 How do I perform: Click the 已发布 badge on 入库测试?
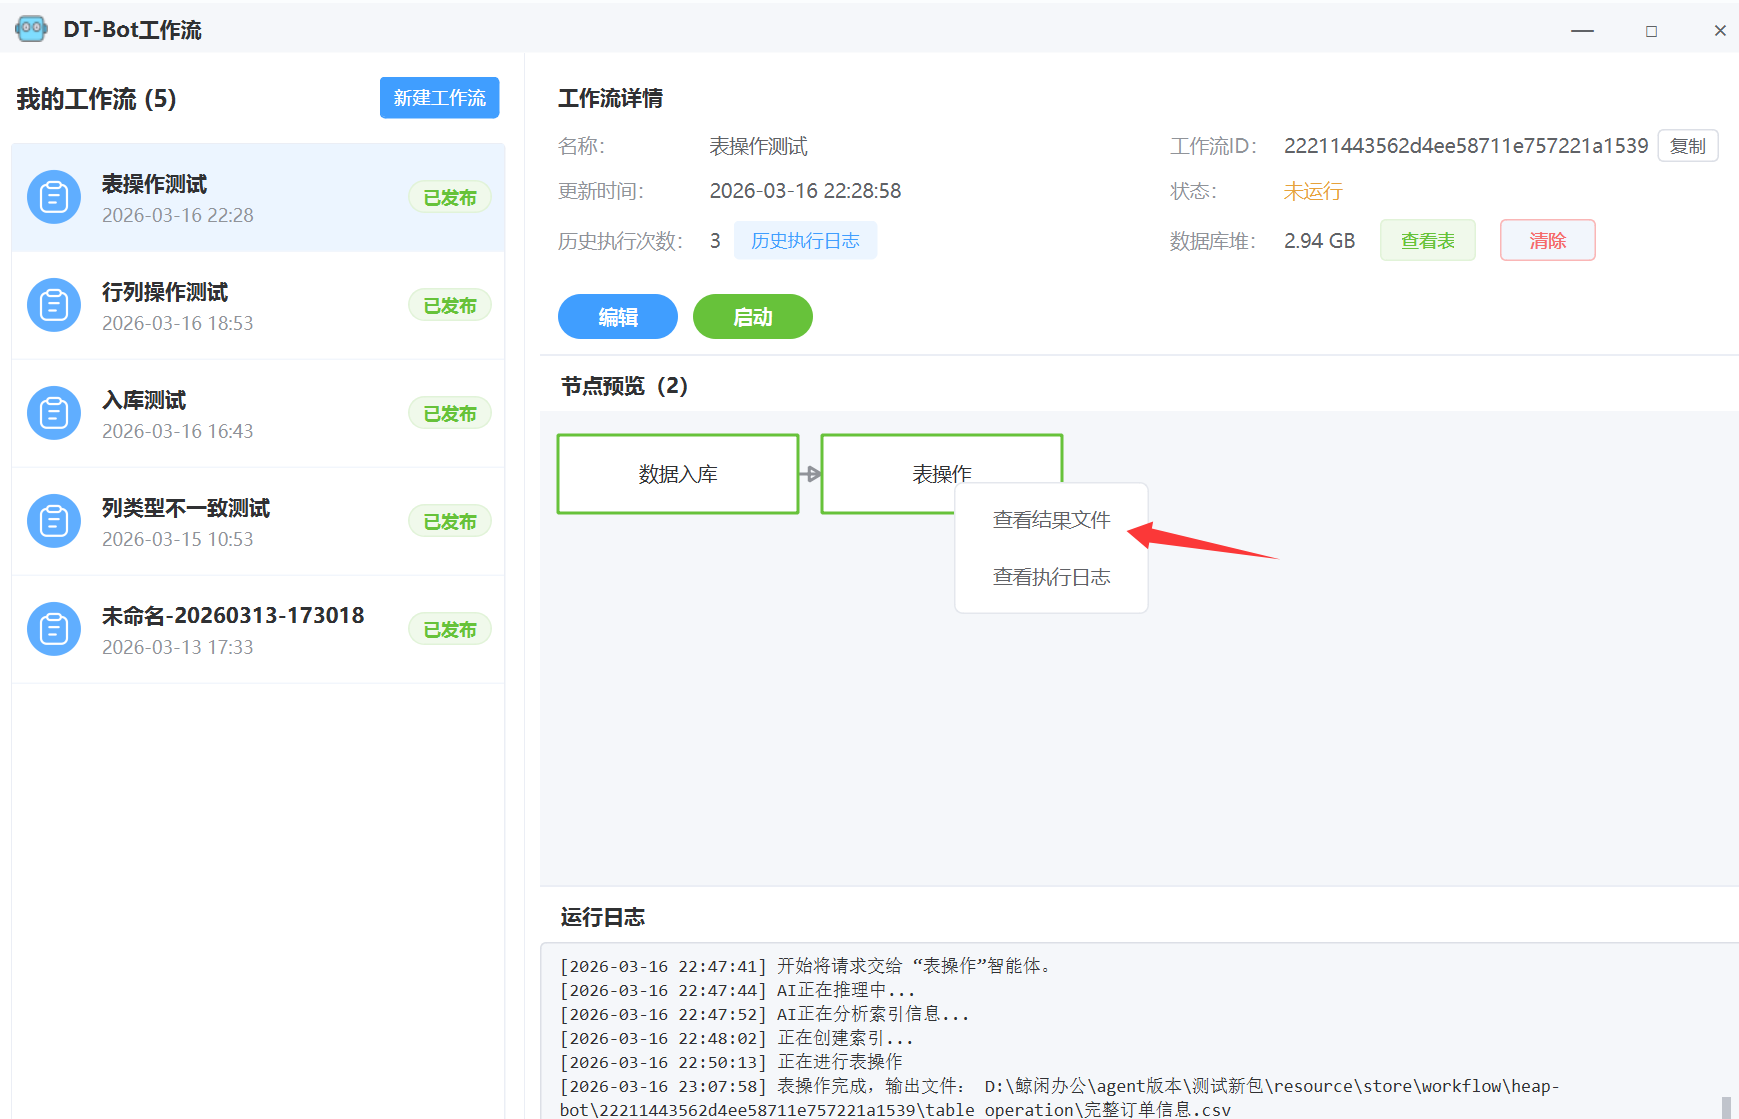click(450, 414)
